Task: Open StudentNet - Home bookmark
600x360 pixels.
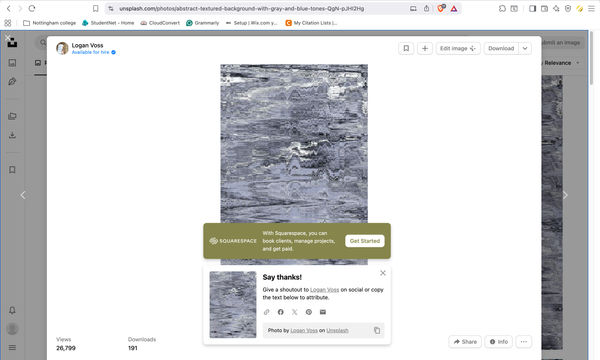Action: [108, 23]
